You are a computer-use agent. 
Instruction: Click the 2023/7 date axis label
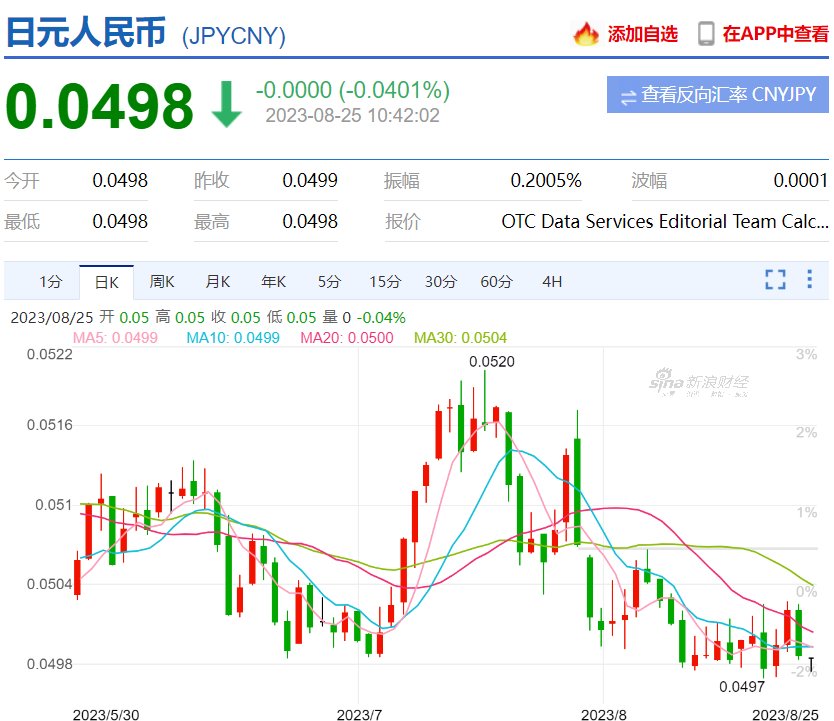click(x=360, y=715)
